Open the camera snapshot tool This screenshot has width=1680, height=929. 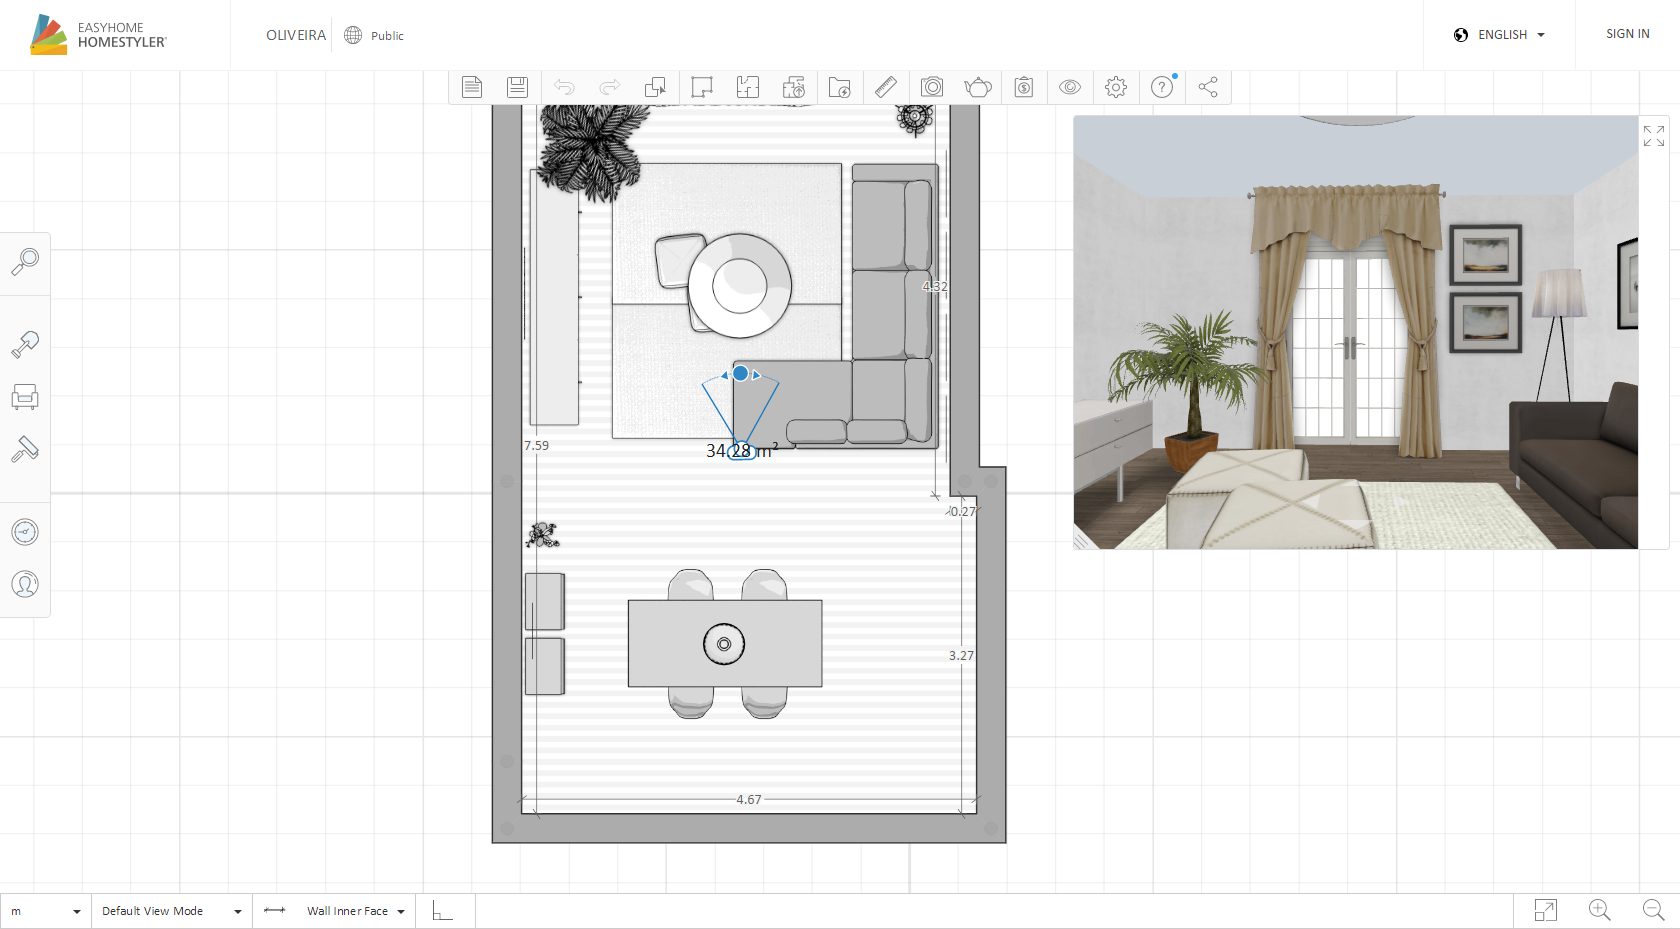[932, 87]
